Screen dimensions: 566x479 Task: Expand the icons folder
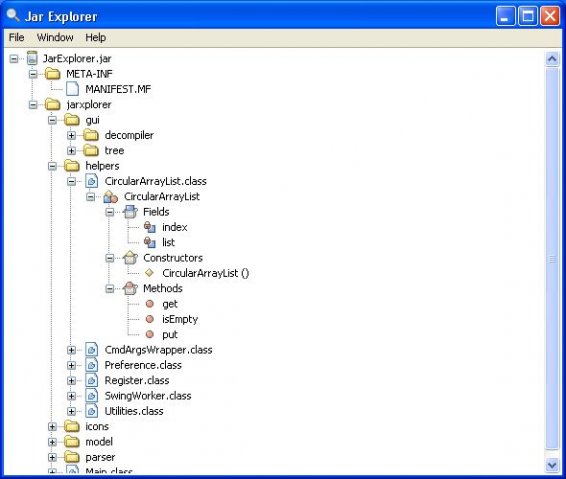(52, 426)
